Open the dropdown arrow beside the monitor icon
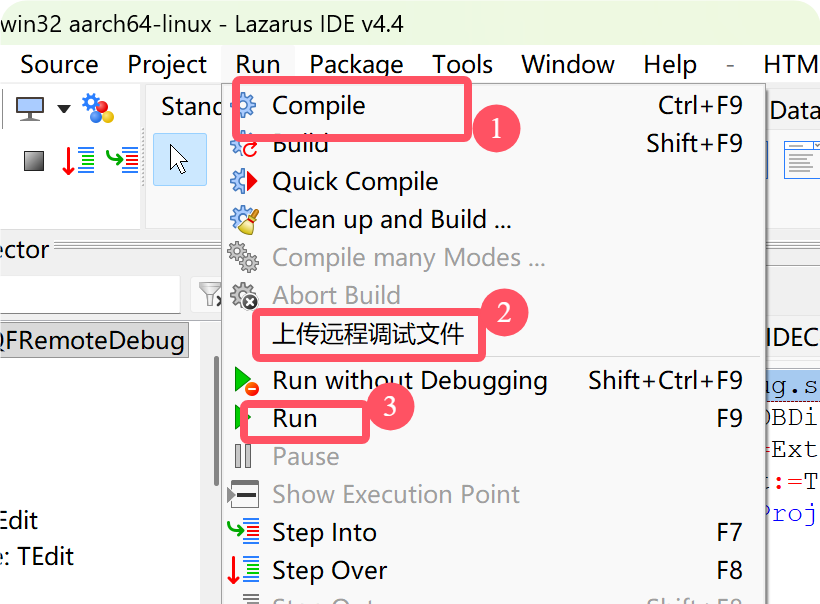 point(63,106)
